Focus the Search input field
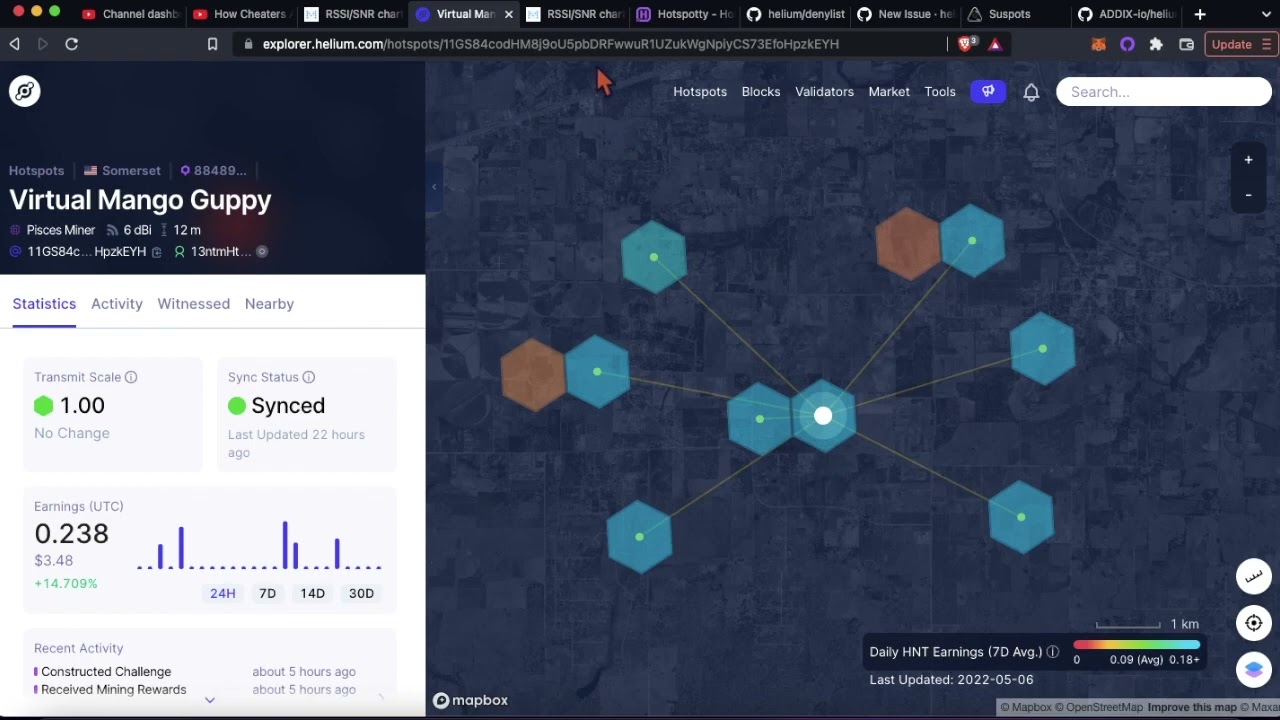1280x720 pixels. (x=1164, y=92)
